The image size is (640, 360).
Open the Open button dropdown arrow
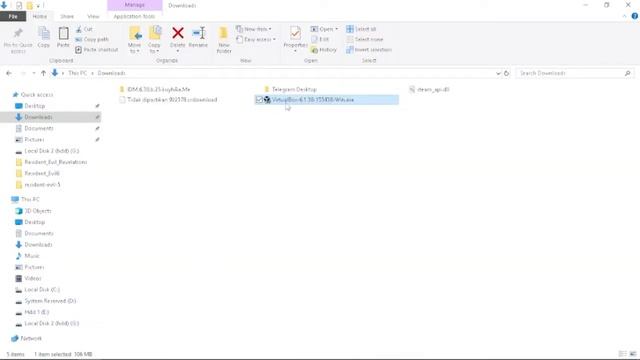coord(336,29)
